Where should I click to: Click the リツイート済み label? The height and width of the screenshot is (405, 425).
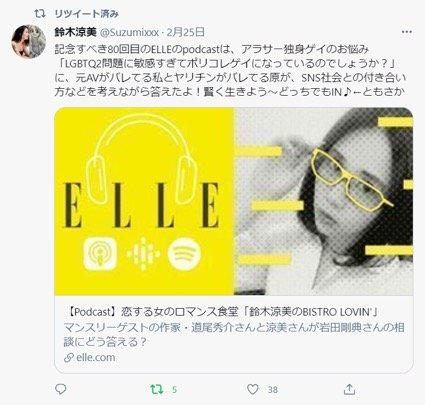(x=86, y=14)
